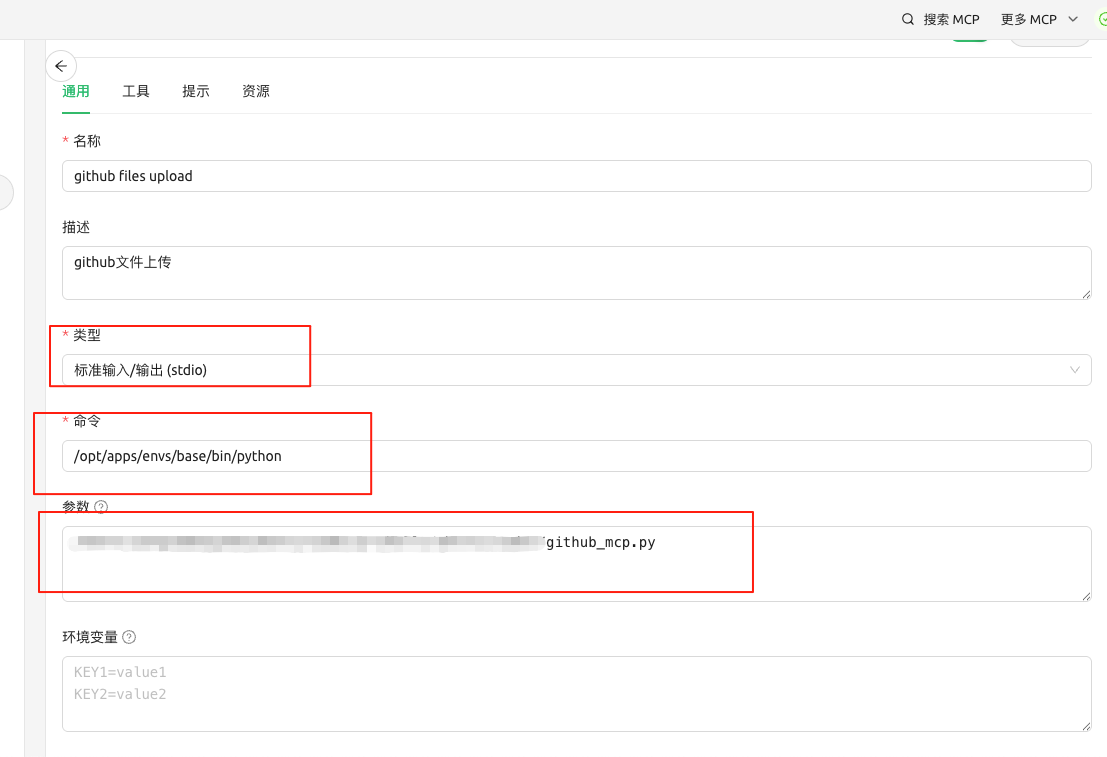
Task: Expand the 更多 MCP dropdown
Action: coord(1039,19)
